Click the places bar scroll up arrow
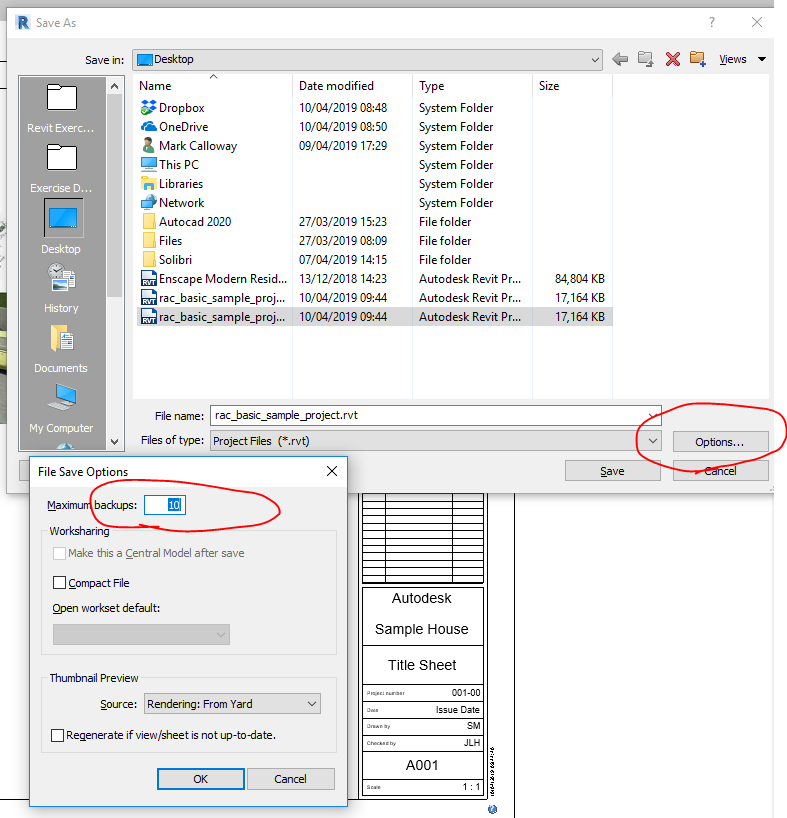 pyautogui.click(x=115, y=86)
